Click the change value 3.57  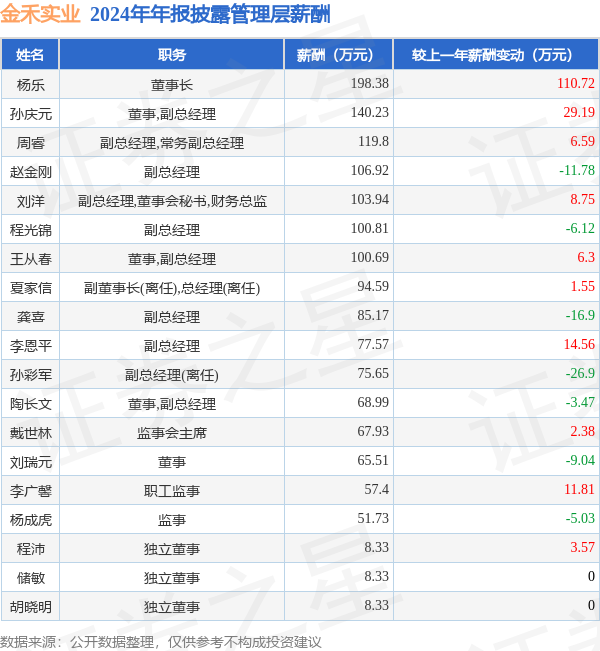(x=582, y=547)
